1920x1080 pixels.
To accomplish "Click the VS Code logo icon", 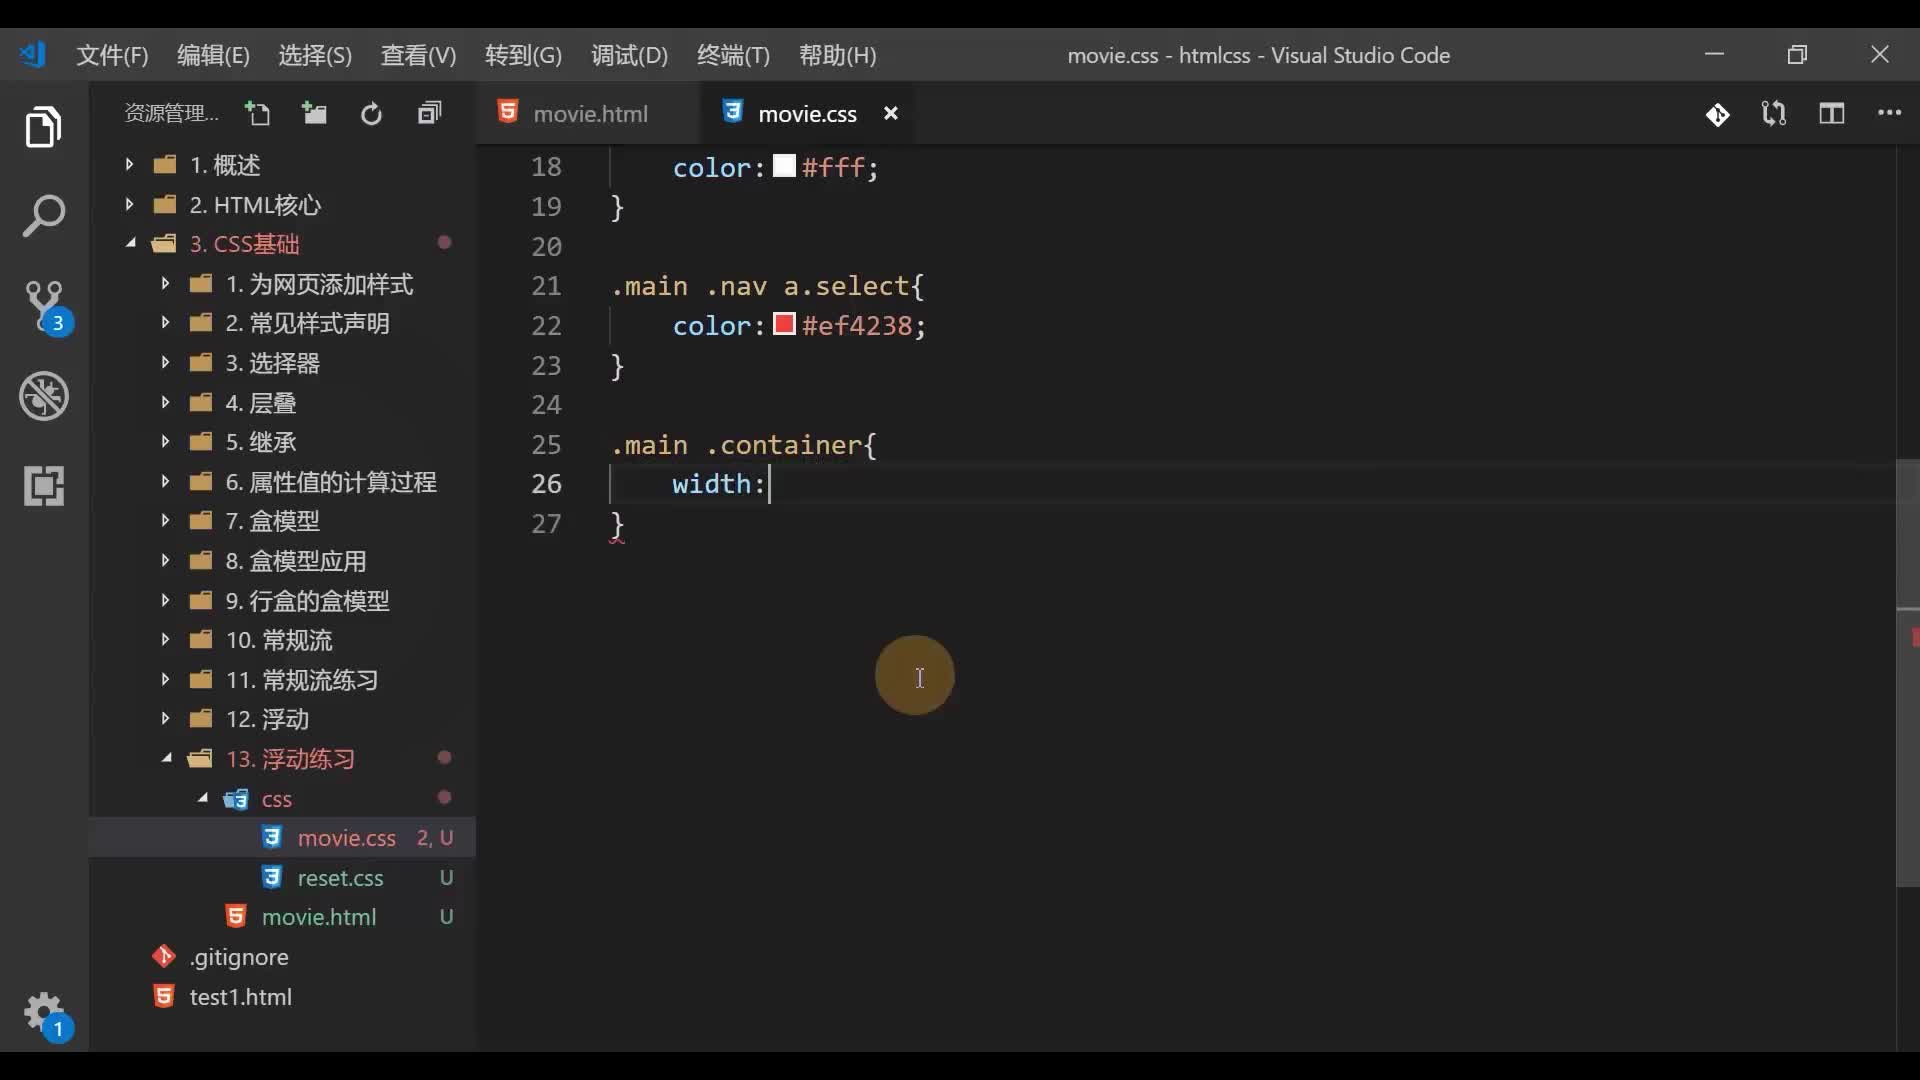I will tap(32, 54).
